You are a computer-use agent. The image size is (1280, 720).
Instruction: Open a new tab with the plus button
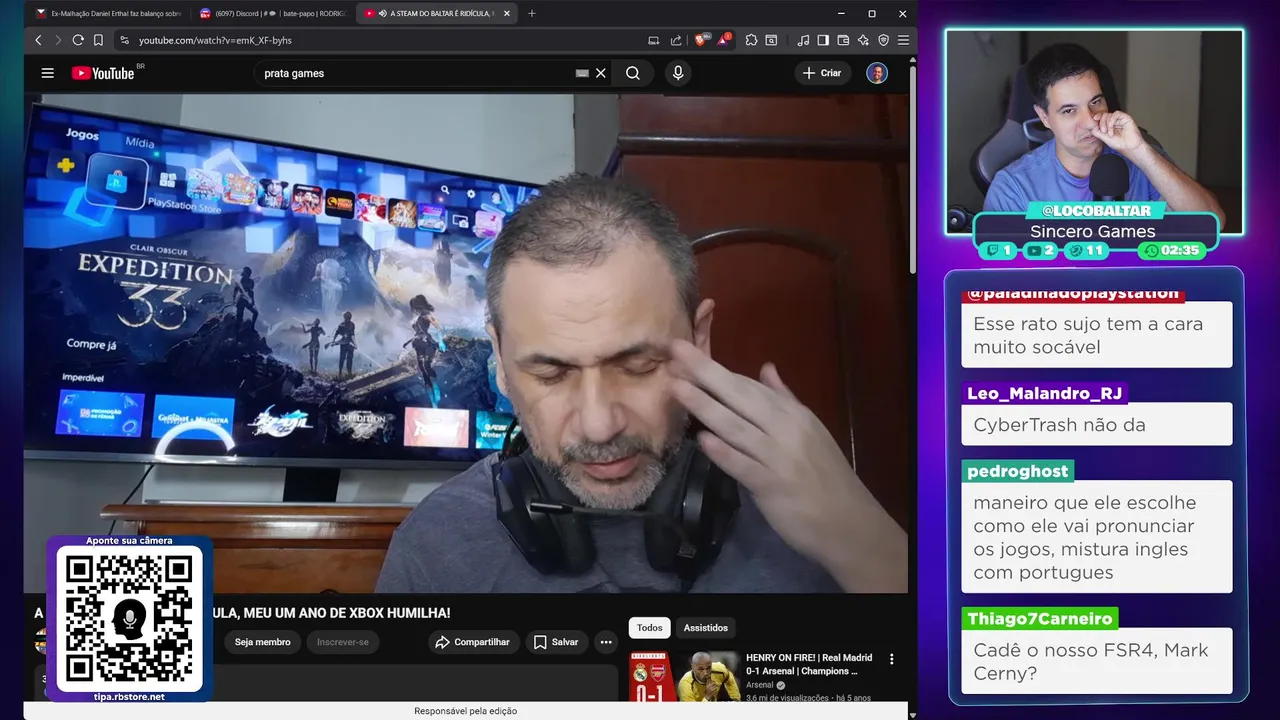click(x=531, y=13)
